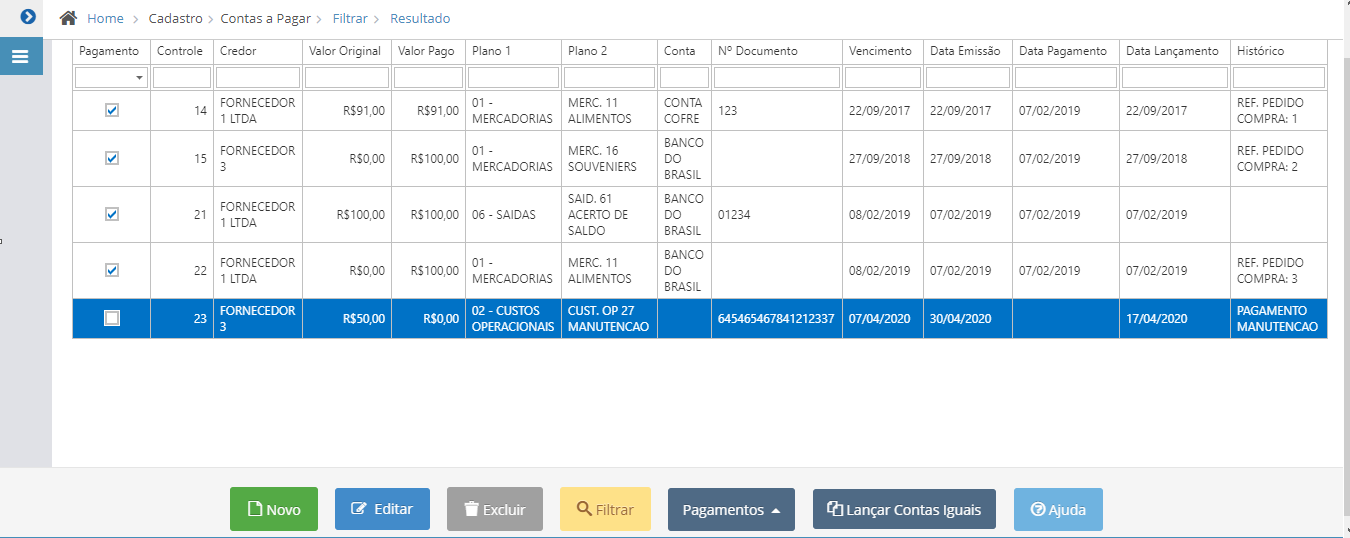Image resolution: width=1350 pixels, height=538 pixels.
Task: Focus the Valor Original filter field
Action: (x=346, y=77)
